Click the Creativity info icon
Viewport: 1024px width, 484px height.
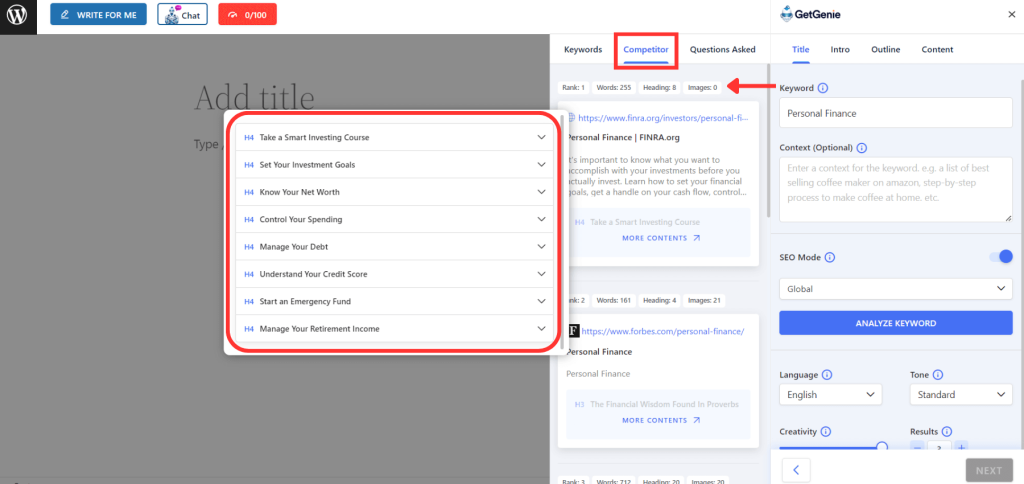coord(825,432)
